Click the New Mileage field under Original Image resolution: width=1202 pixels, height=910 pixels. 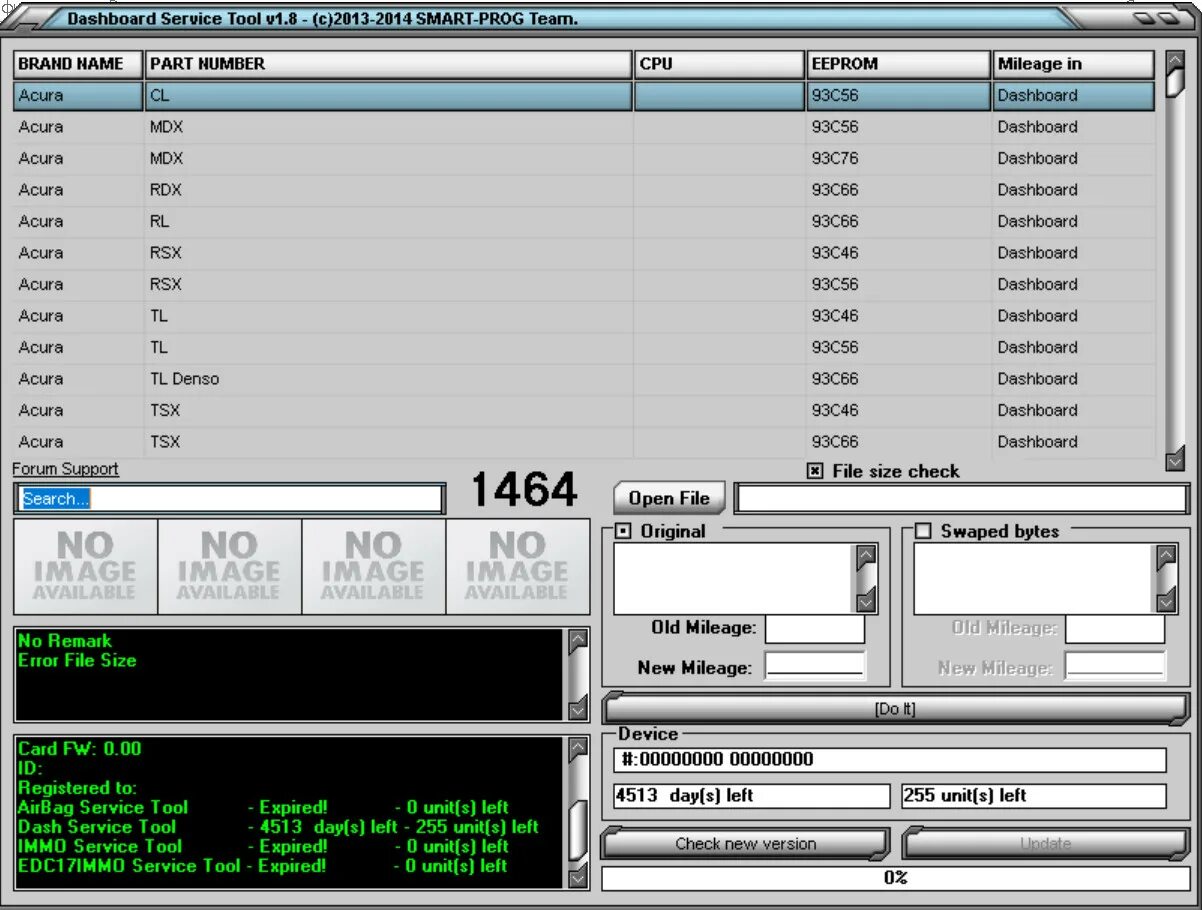click(815, 666)
